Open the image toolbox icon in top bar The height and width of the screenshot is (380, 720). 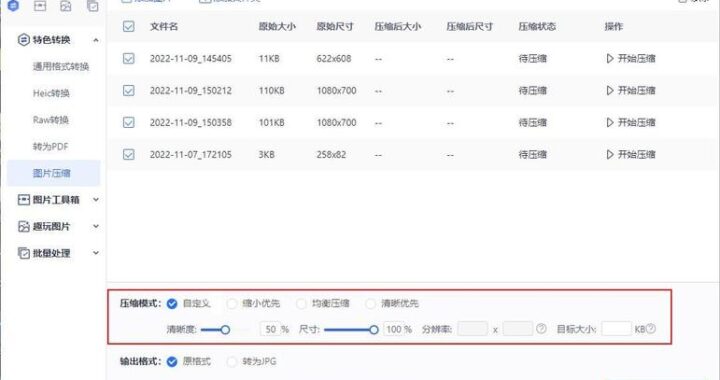point(40,6)
